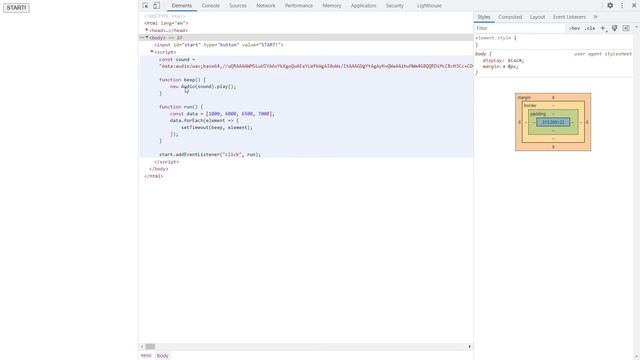Click the START! button on the page
The height and width of the screenshot is (360, 640).
pos(16,8)
